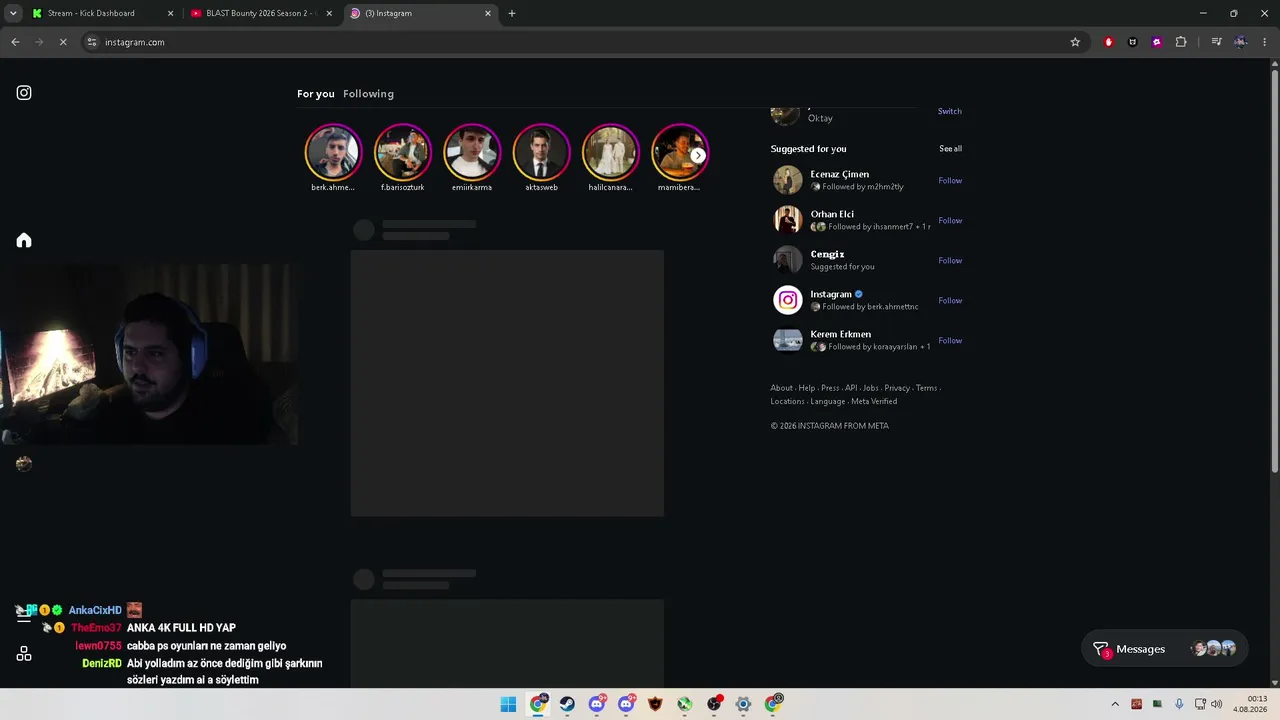Select the For you feed tab
This screenshot has height=720, width=1280.
coord(316,94)
